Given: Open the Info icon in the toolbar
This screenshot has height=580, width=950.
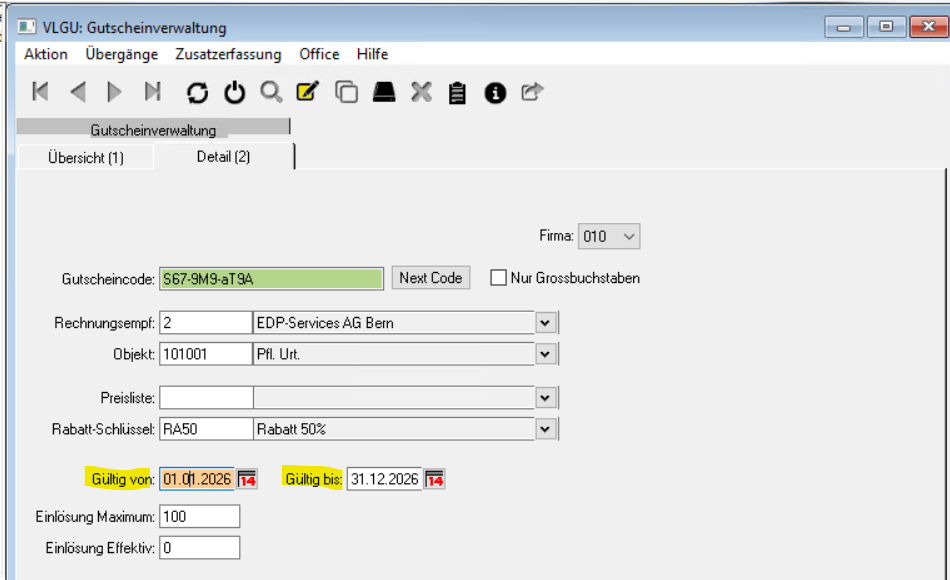Looking at the screenshot, I should coord(494,92).
